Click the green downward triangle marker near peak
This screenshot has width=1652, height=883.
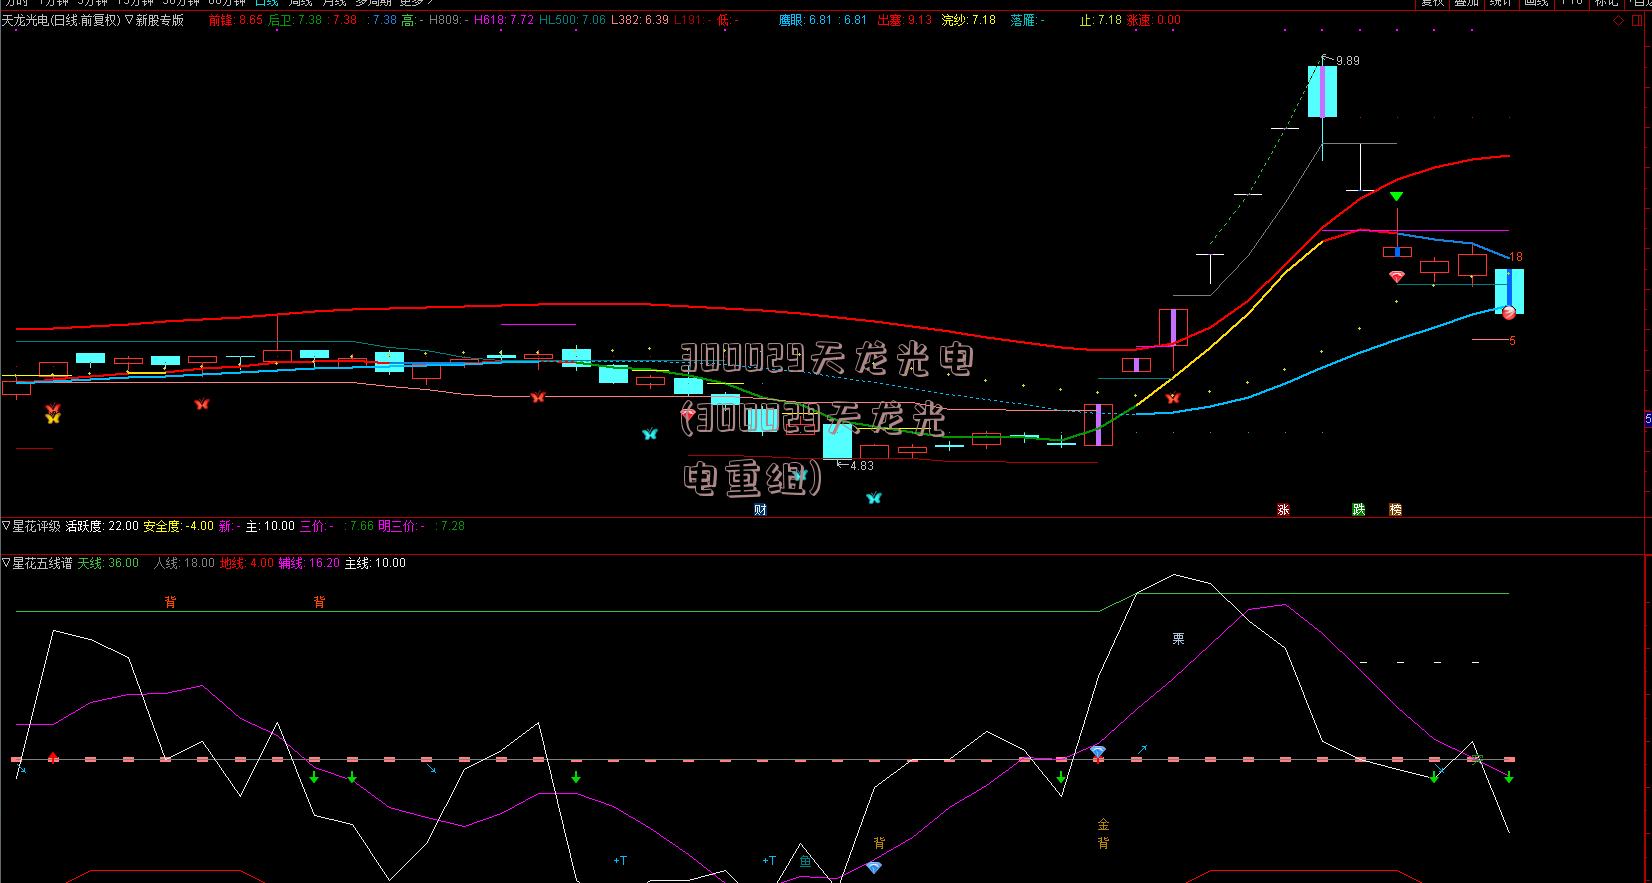coord(1396,196)
